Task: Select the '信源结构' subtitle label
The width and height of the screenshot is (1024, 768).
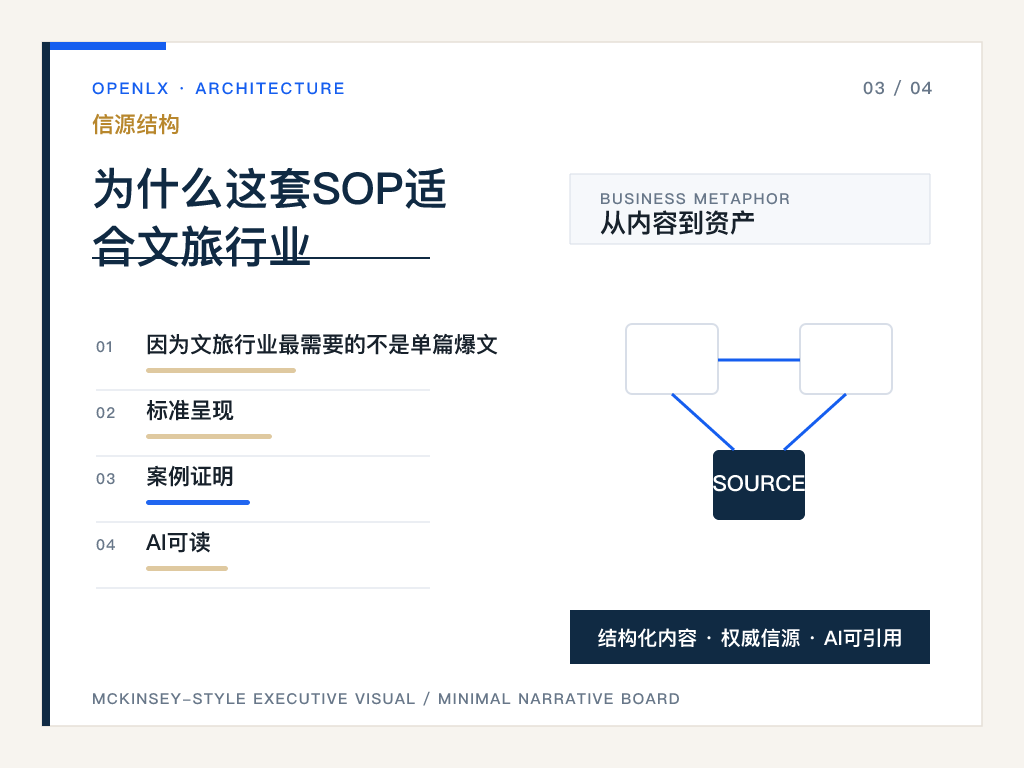Action: (136, 124)
